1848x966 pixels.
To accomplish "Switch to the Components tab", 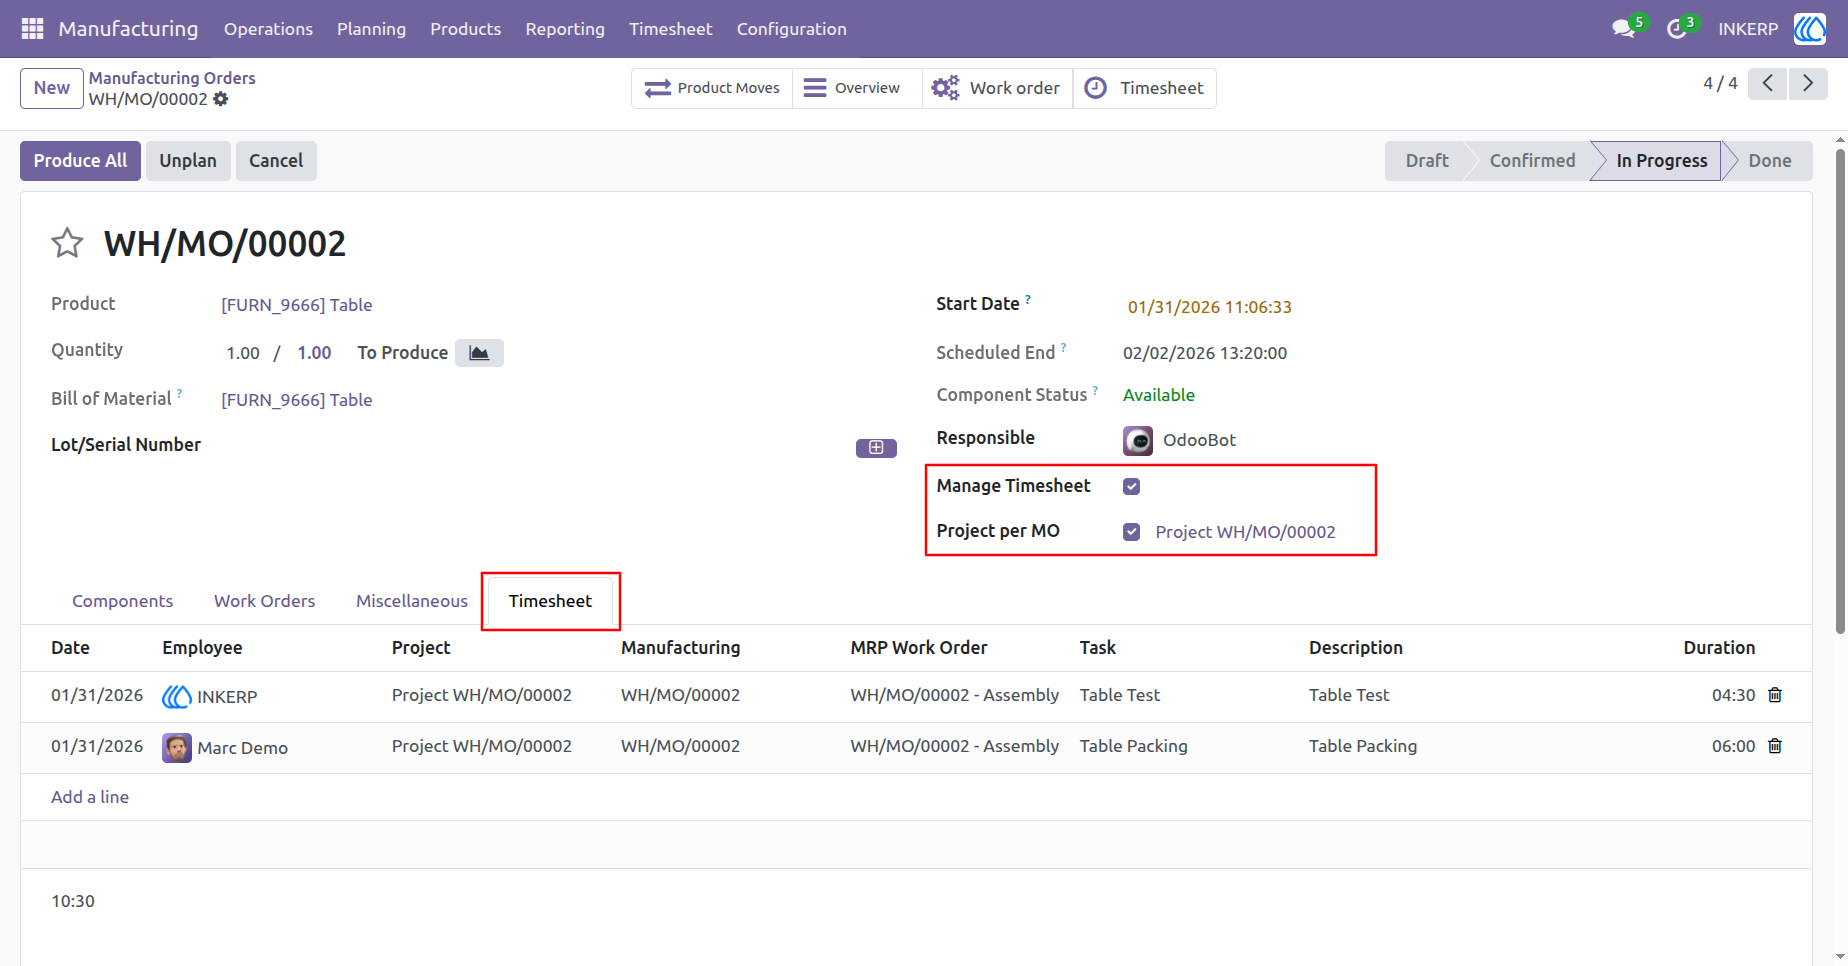I will click(x=122, y=601).
